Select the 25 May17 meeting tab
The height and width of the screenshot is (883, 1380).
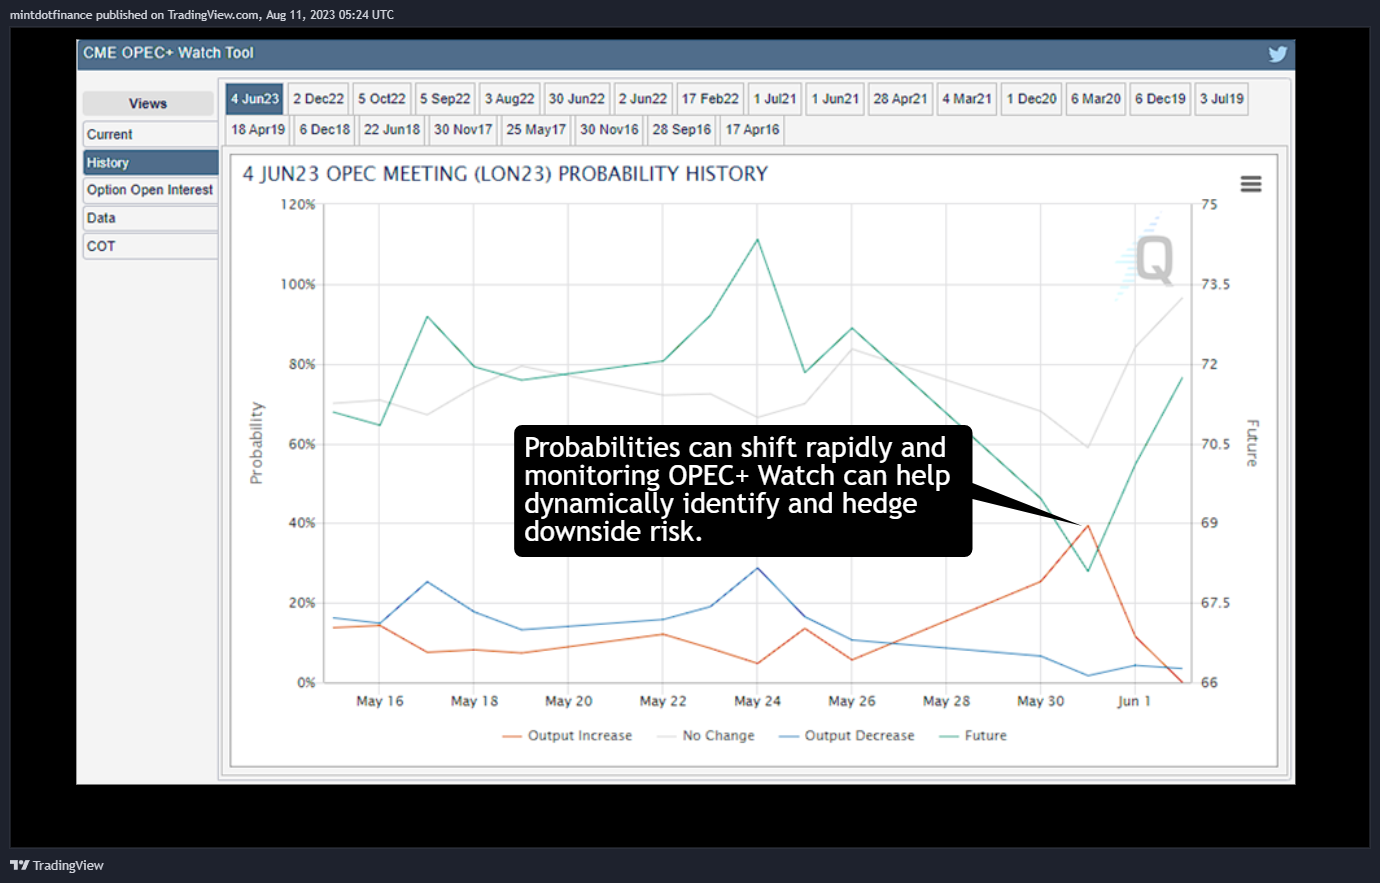point(536,130)
